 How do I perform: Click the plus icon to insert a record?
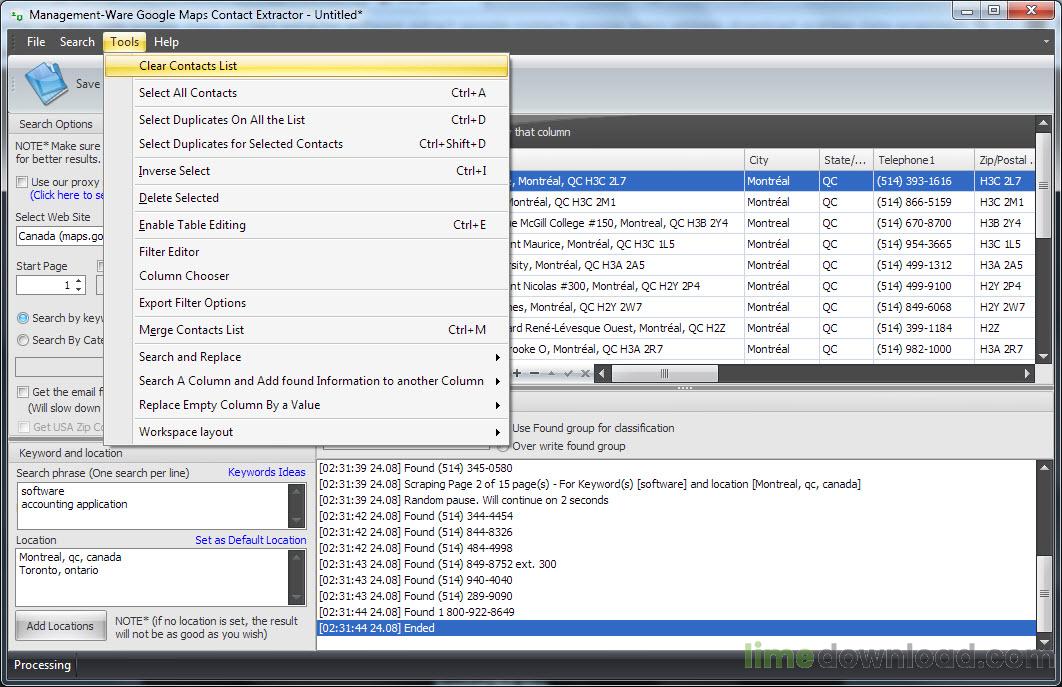[x=516, y=373]
